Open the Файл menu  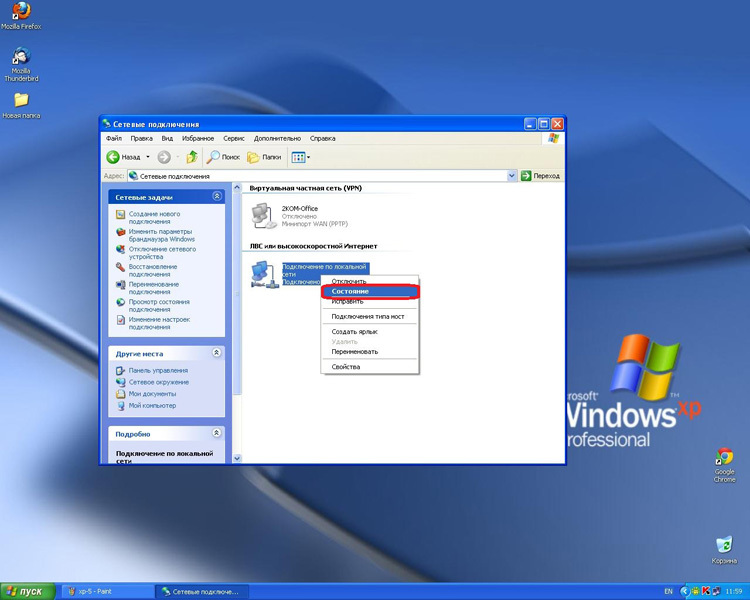[x=114, y=138]
